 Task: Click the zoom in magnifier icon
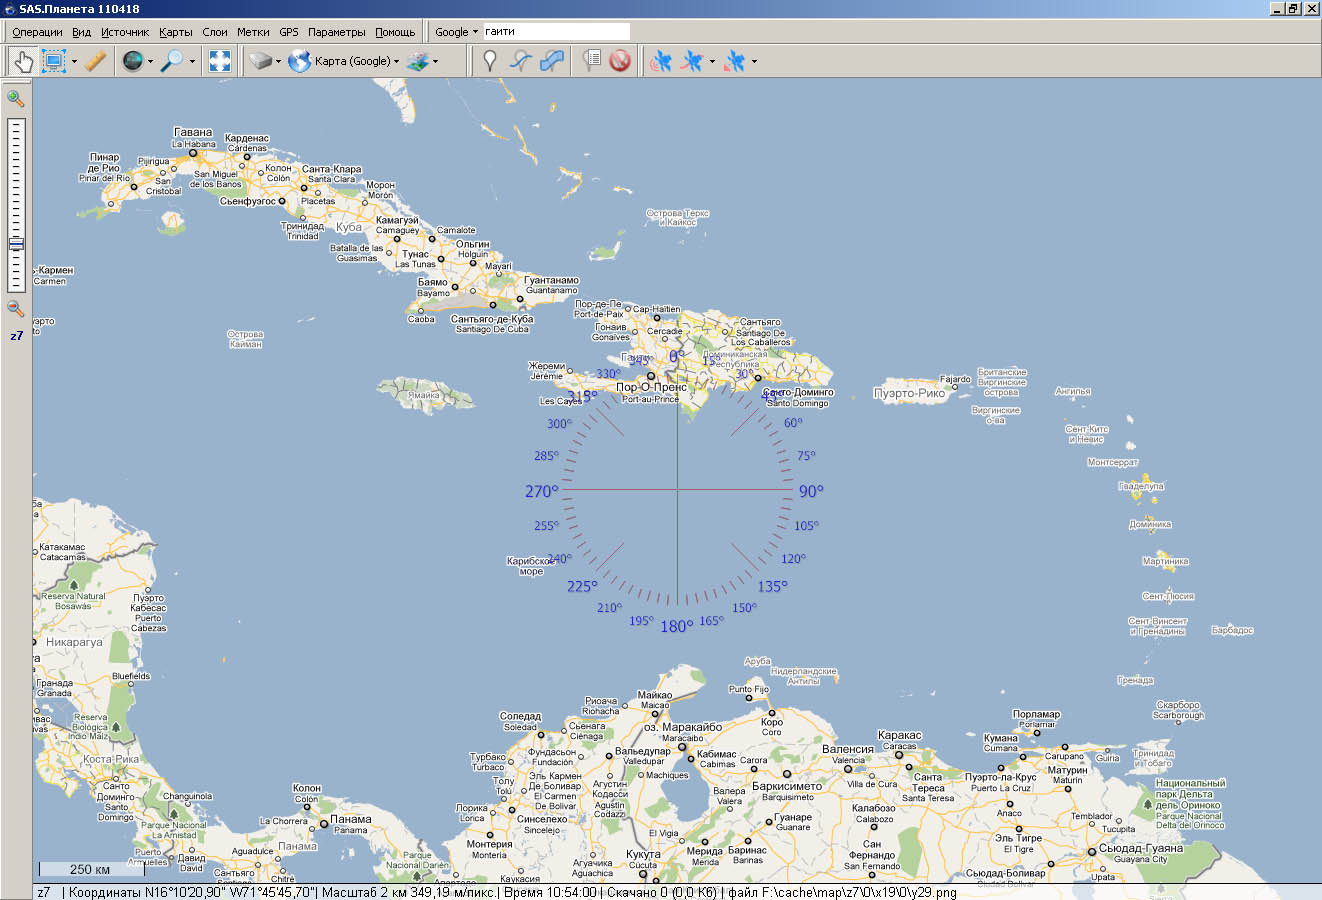(x=15, y=98)
